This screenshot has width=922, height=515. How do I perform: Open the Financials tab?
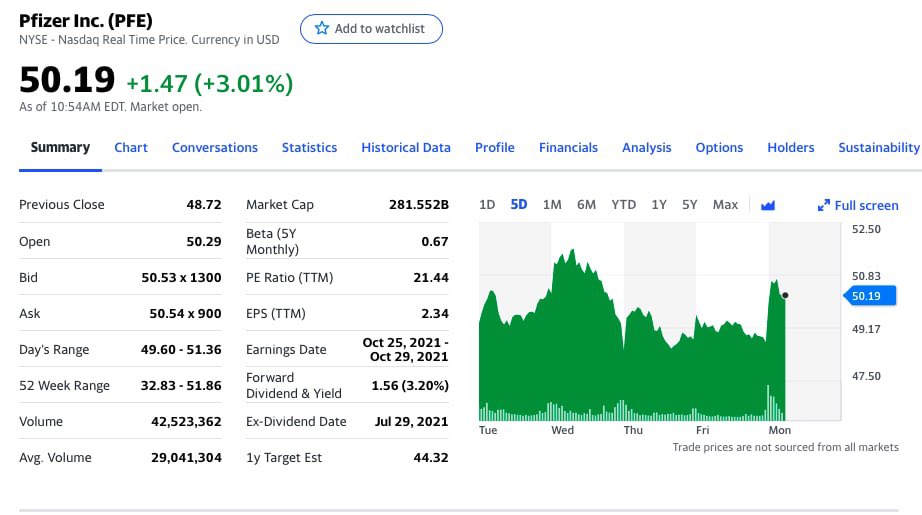tap(568, 148)
